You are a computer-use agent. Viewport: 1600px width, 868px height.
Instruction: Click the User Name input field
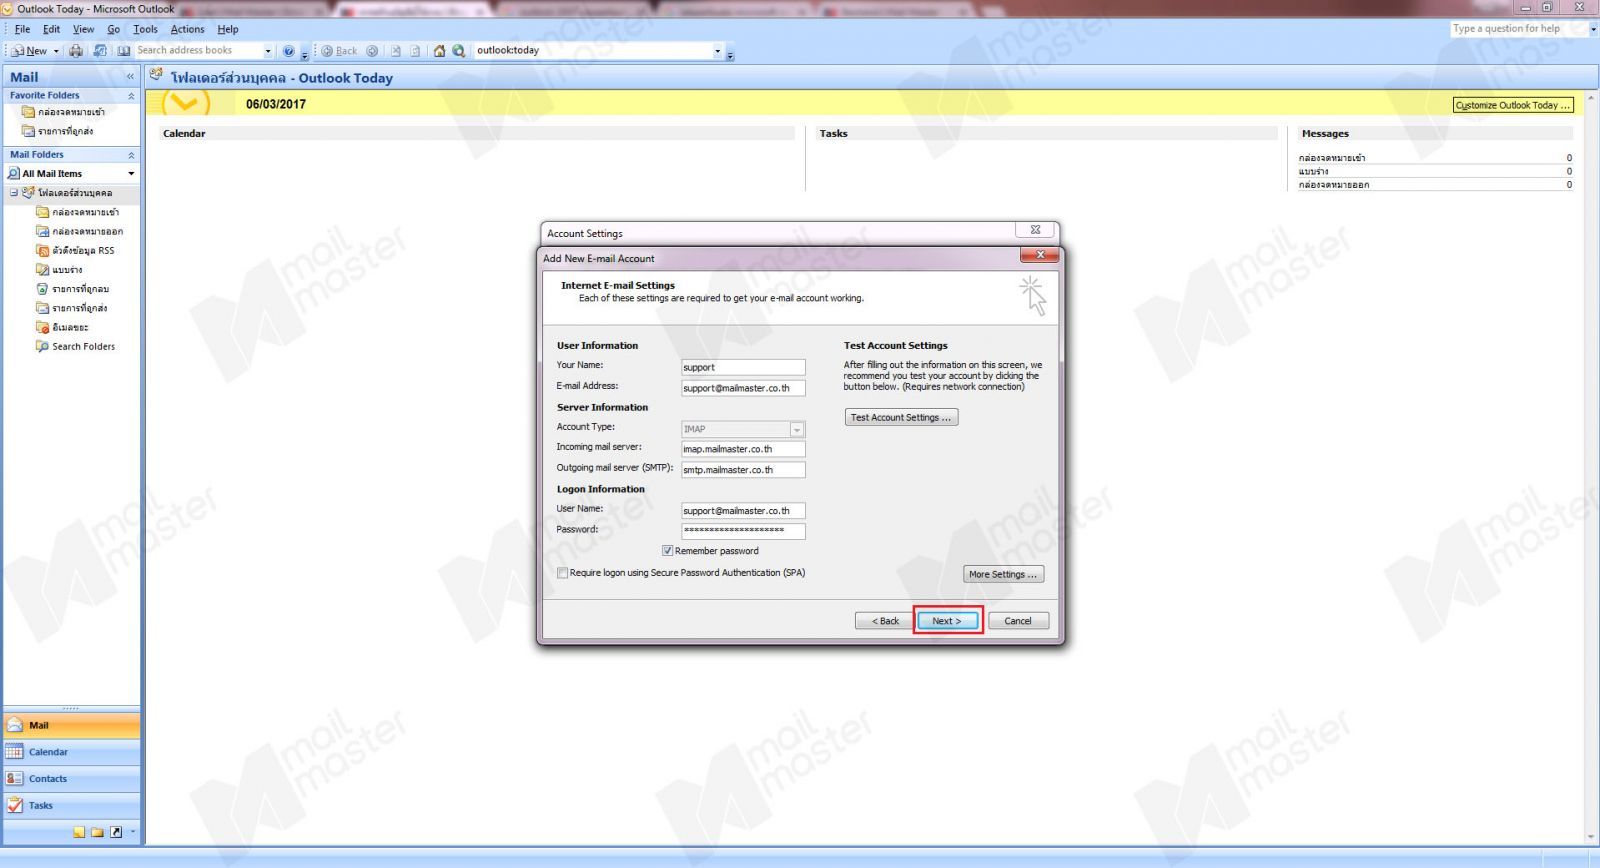tap(743, 511)
